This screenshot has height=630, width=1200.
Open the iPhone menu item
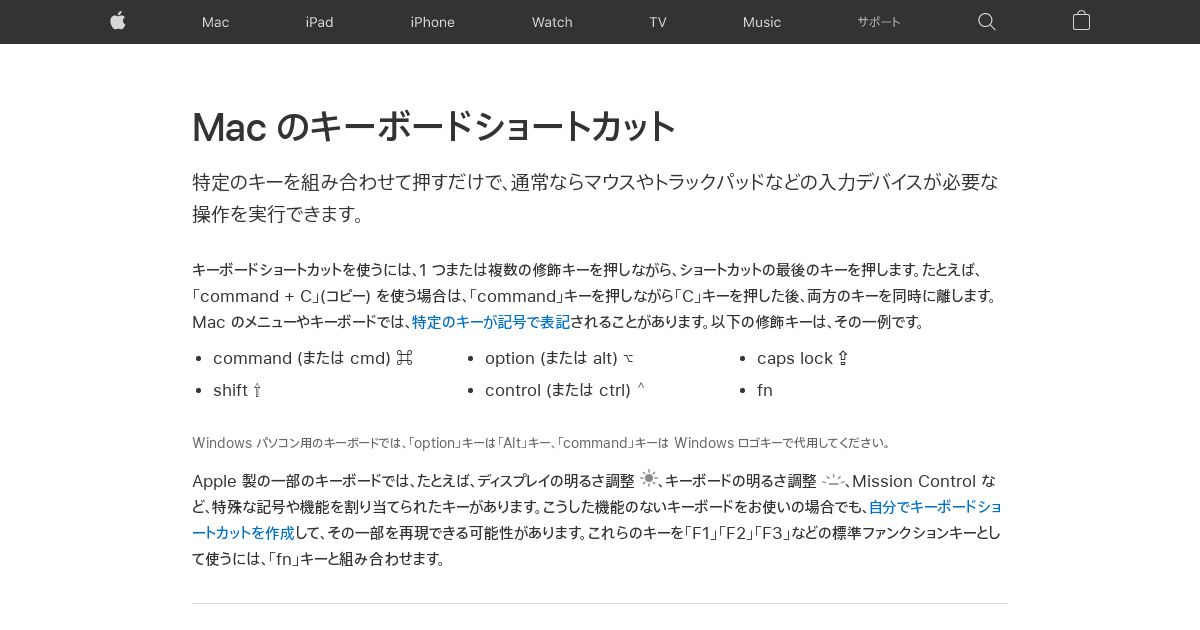coord(432,22)
